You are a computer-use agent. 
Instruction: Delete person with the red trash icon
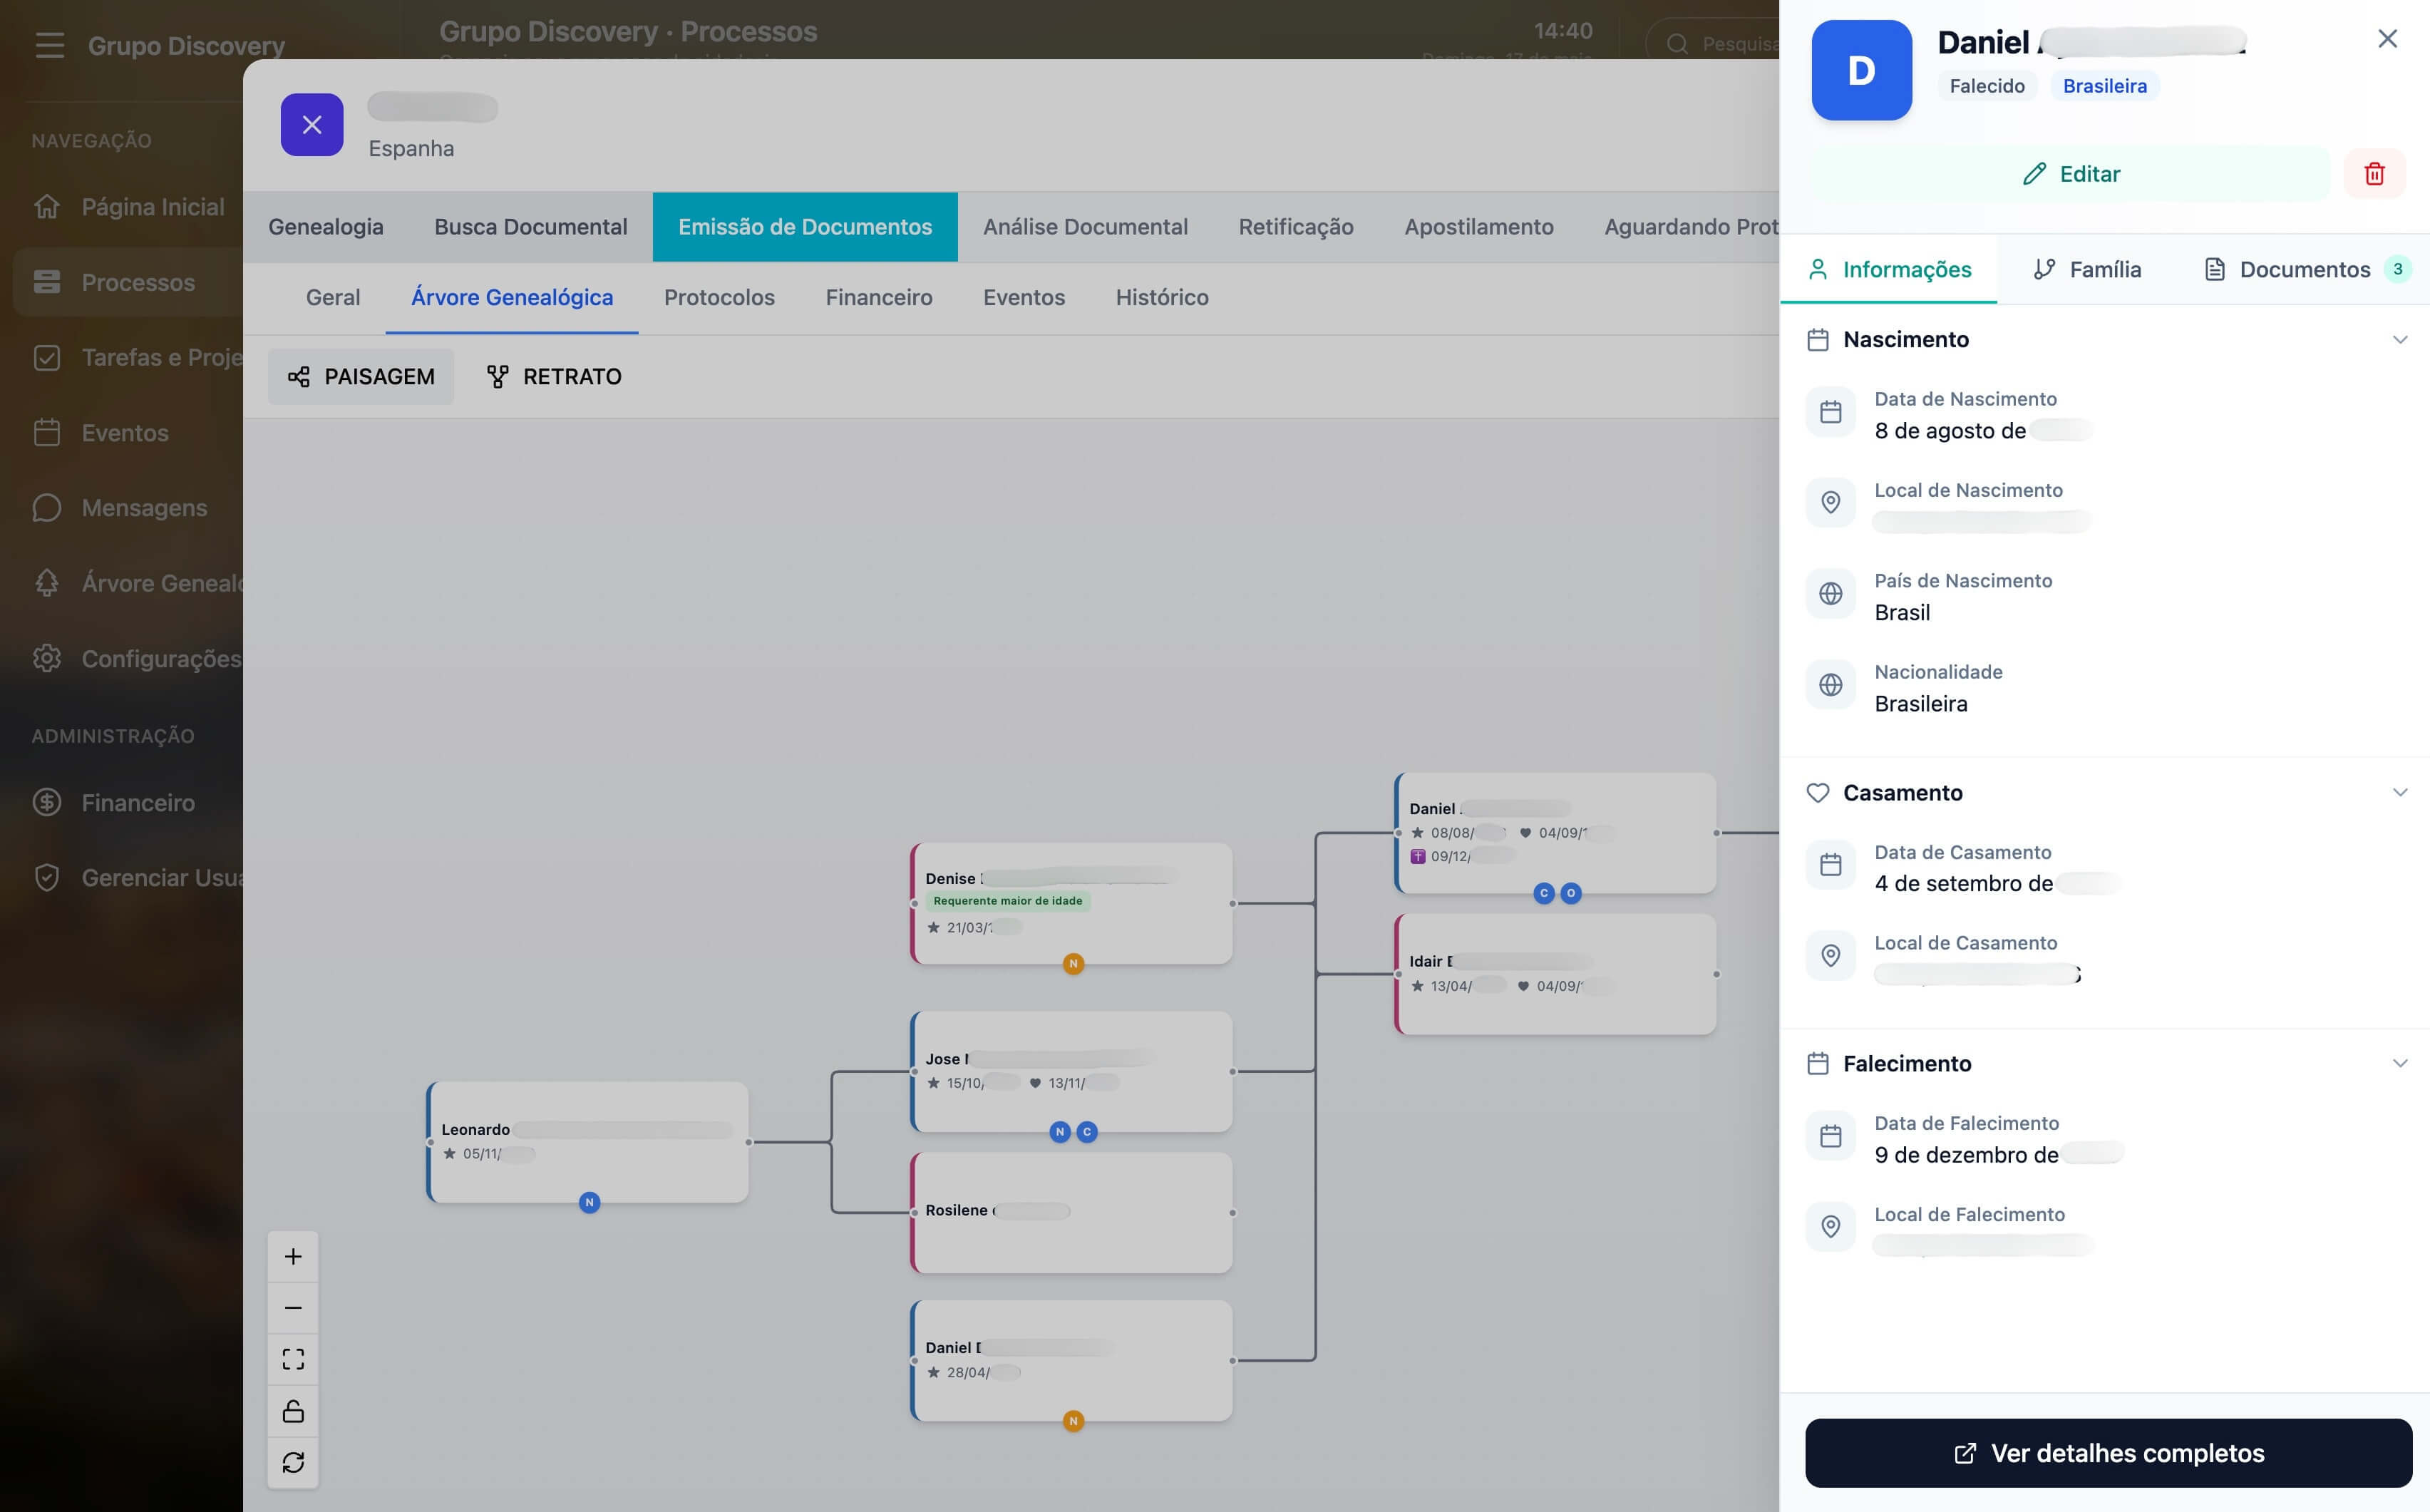(2374, 174)
